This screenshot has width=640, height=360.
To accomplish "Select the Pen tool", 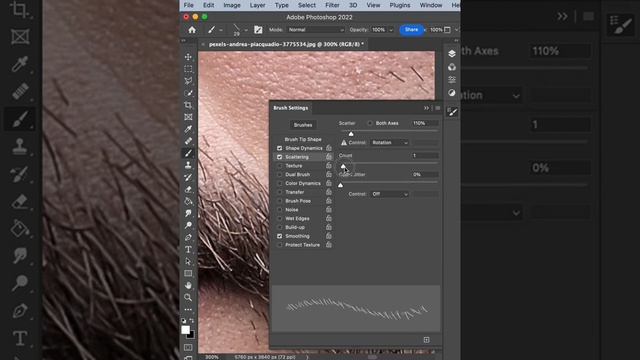I will tap(188, 237).
